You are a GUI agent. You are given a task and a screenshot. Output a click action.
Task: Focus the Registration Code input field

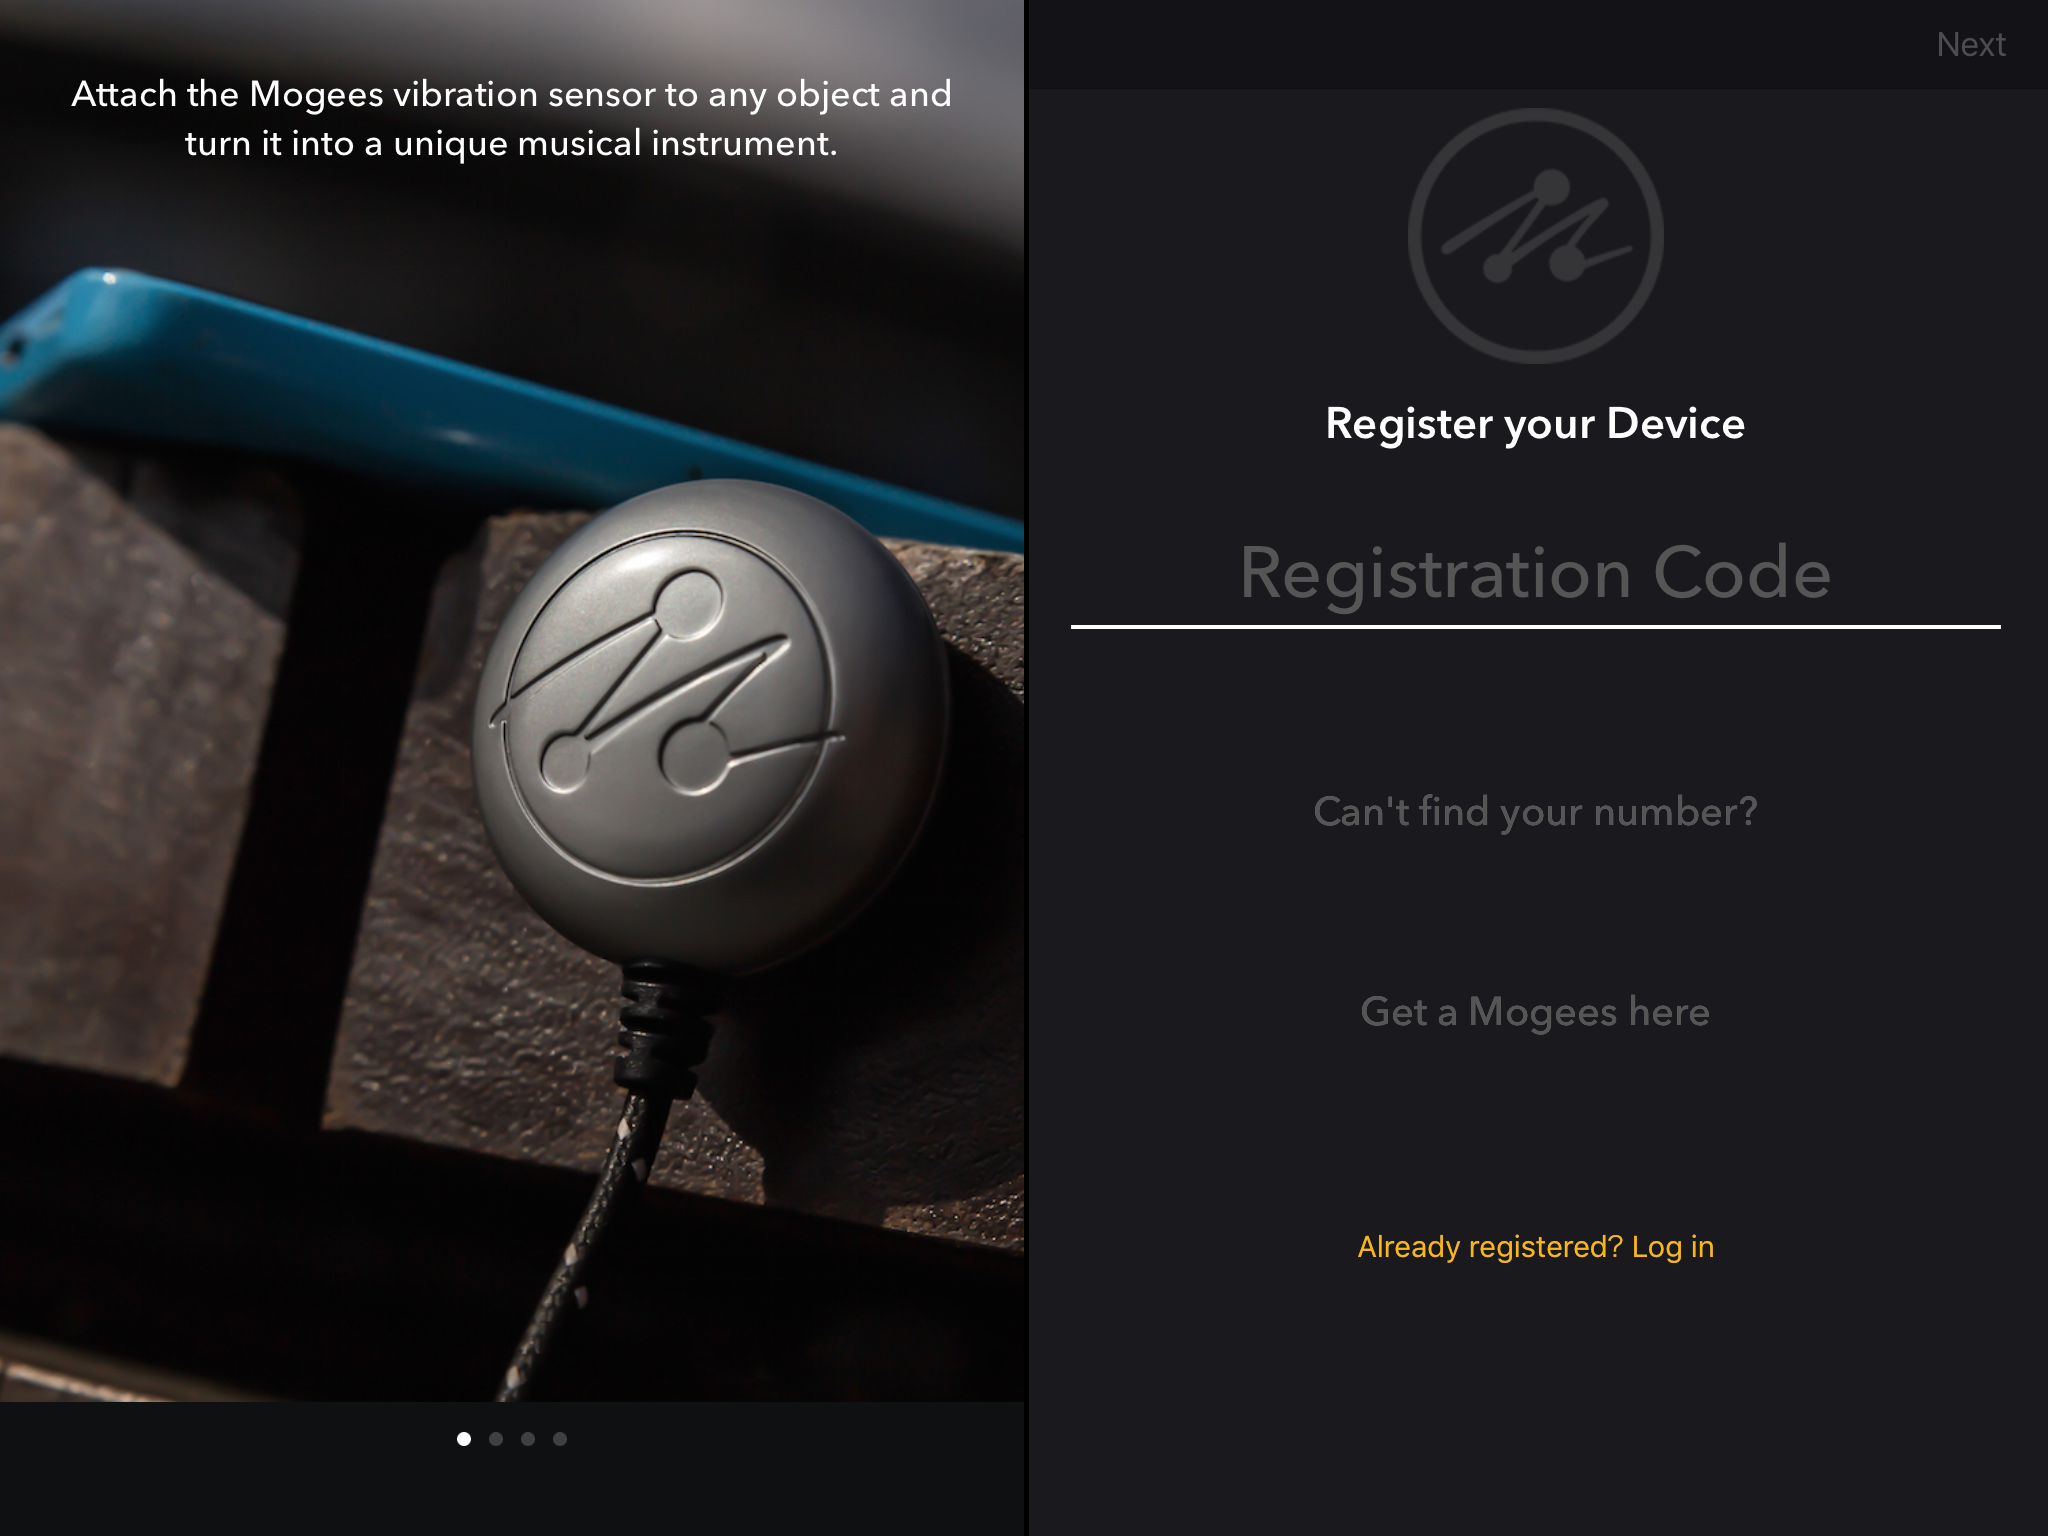pos(1536,574)
